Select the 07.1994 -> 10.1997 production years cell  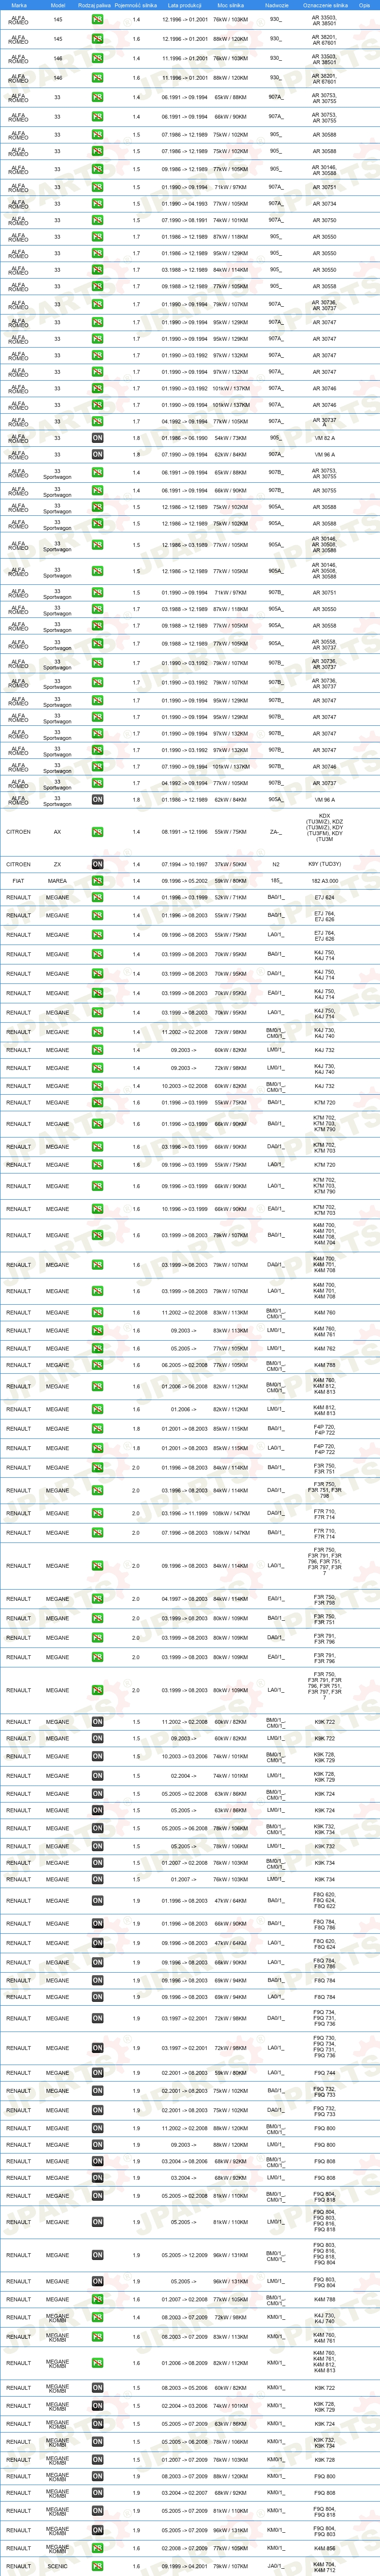point(184,864)
